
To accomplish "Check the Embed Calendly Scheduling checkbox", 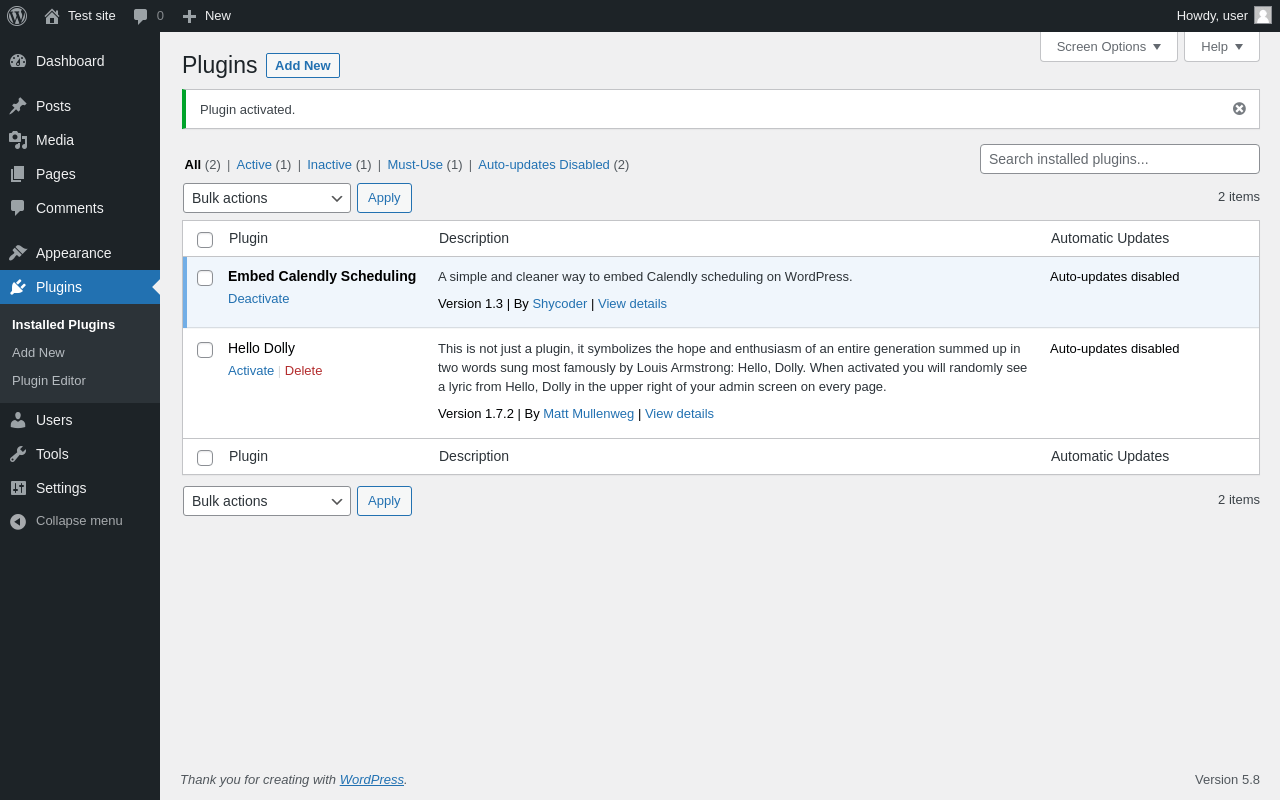I will click(x=205, y=278).
